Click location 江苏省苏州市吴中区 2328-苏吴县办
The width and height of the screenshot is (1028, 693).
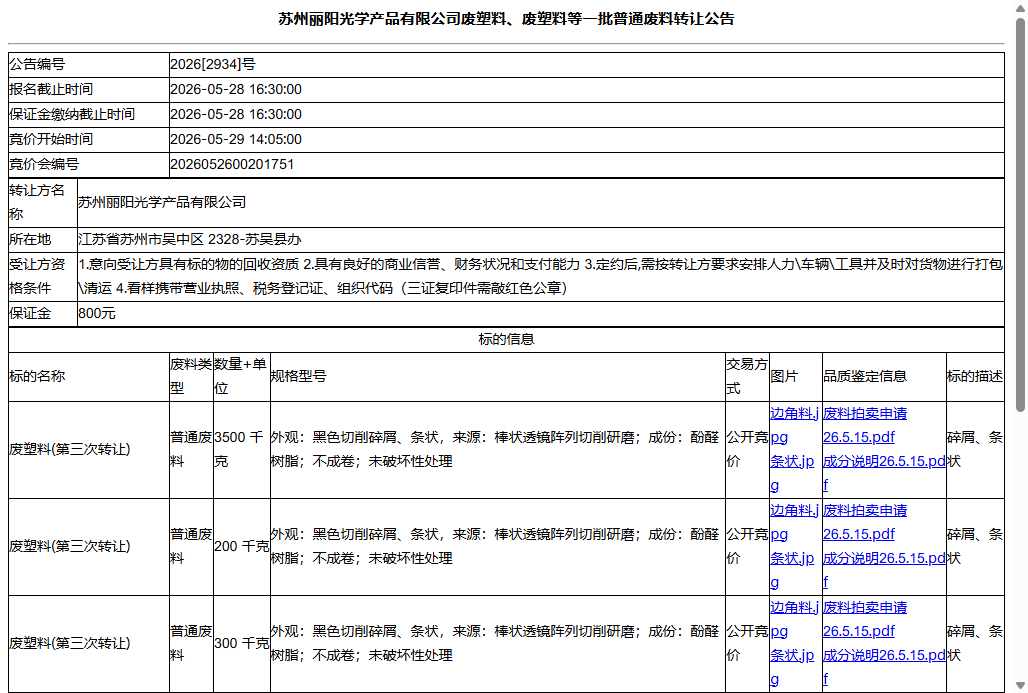click(190, 239)
